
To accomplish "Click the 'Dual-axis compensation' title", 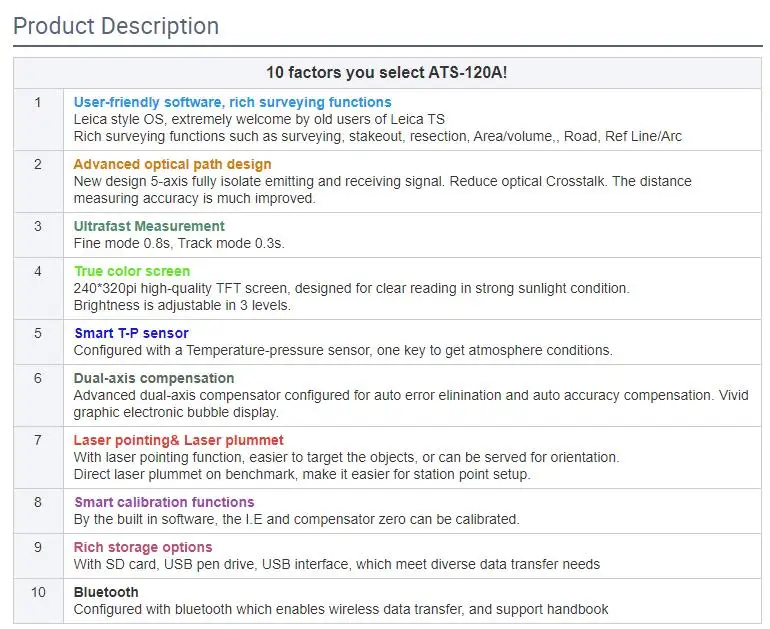I will click(154, 378).
